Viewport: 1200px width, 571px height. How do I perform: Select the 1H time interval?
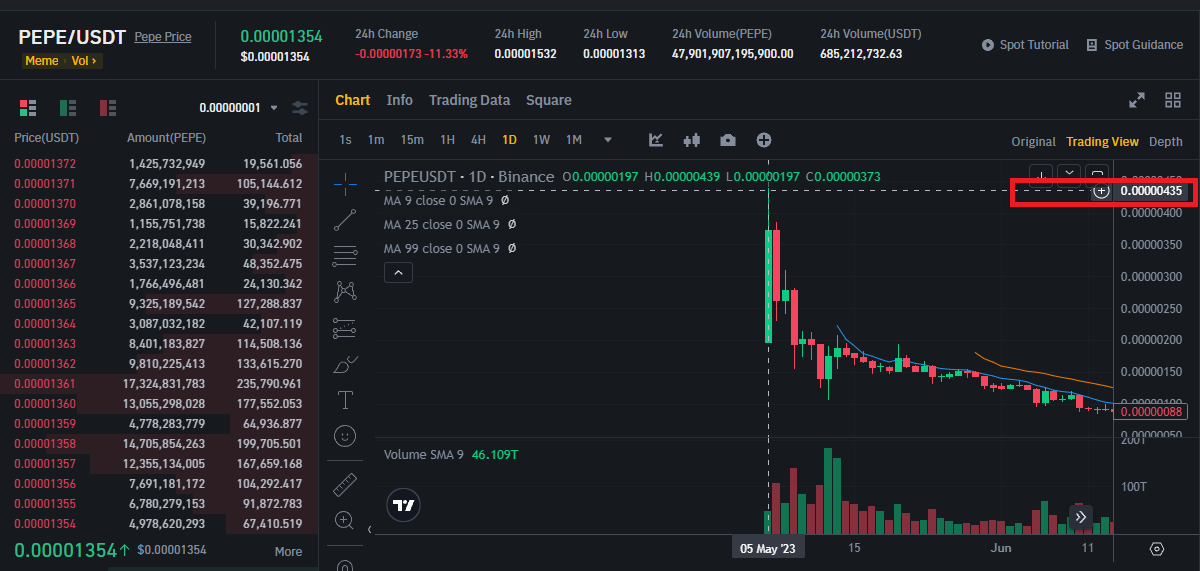[448, 140]
